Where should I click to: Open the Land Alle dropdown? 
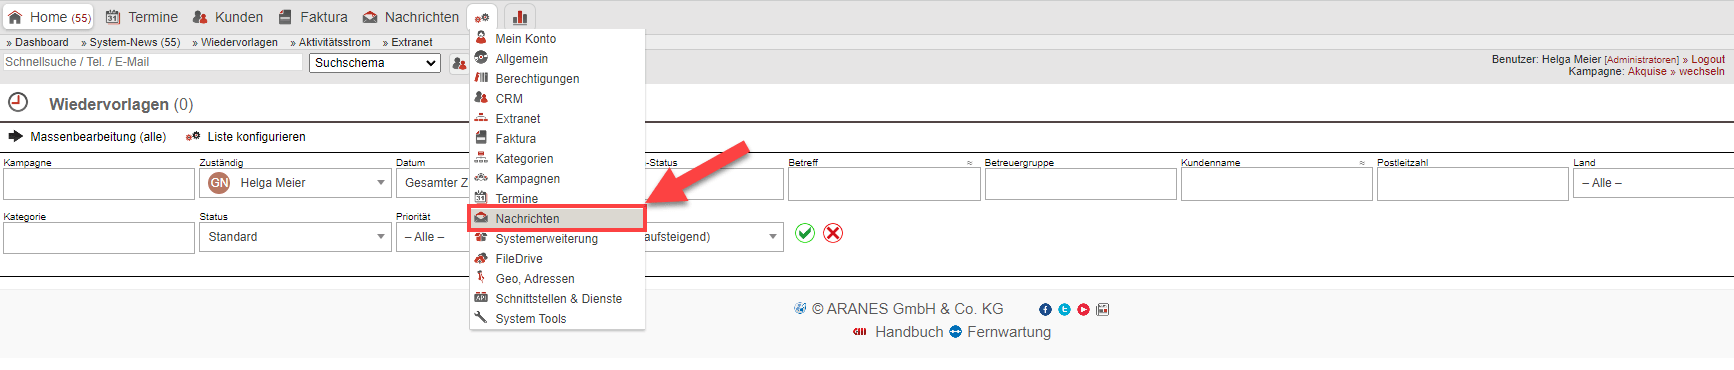pos(1653,183)
